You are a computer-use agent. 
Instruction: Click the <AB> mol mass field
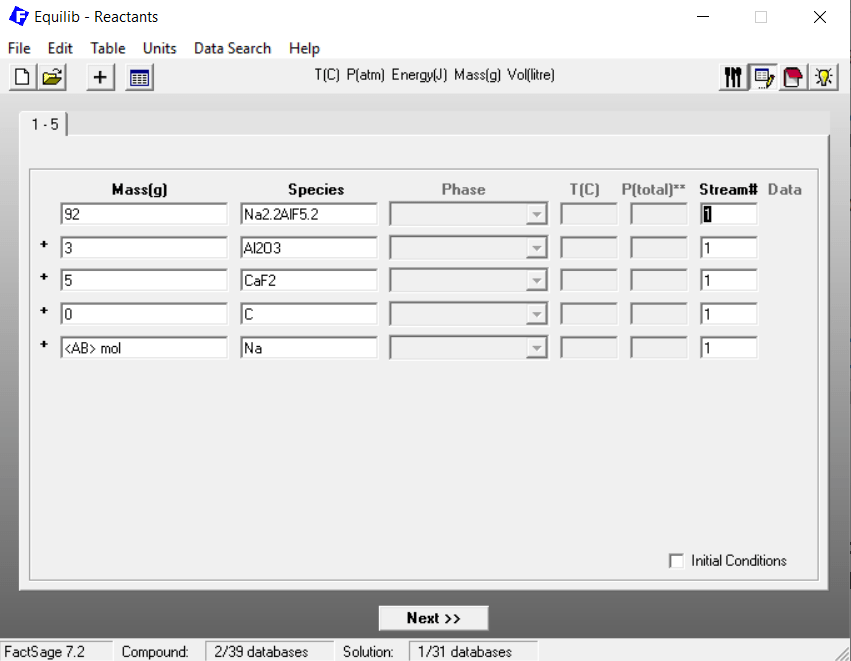click(x=144, y=348)
